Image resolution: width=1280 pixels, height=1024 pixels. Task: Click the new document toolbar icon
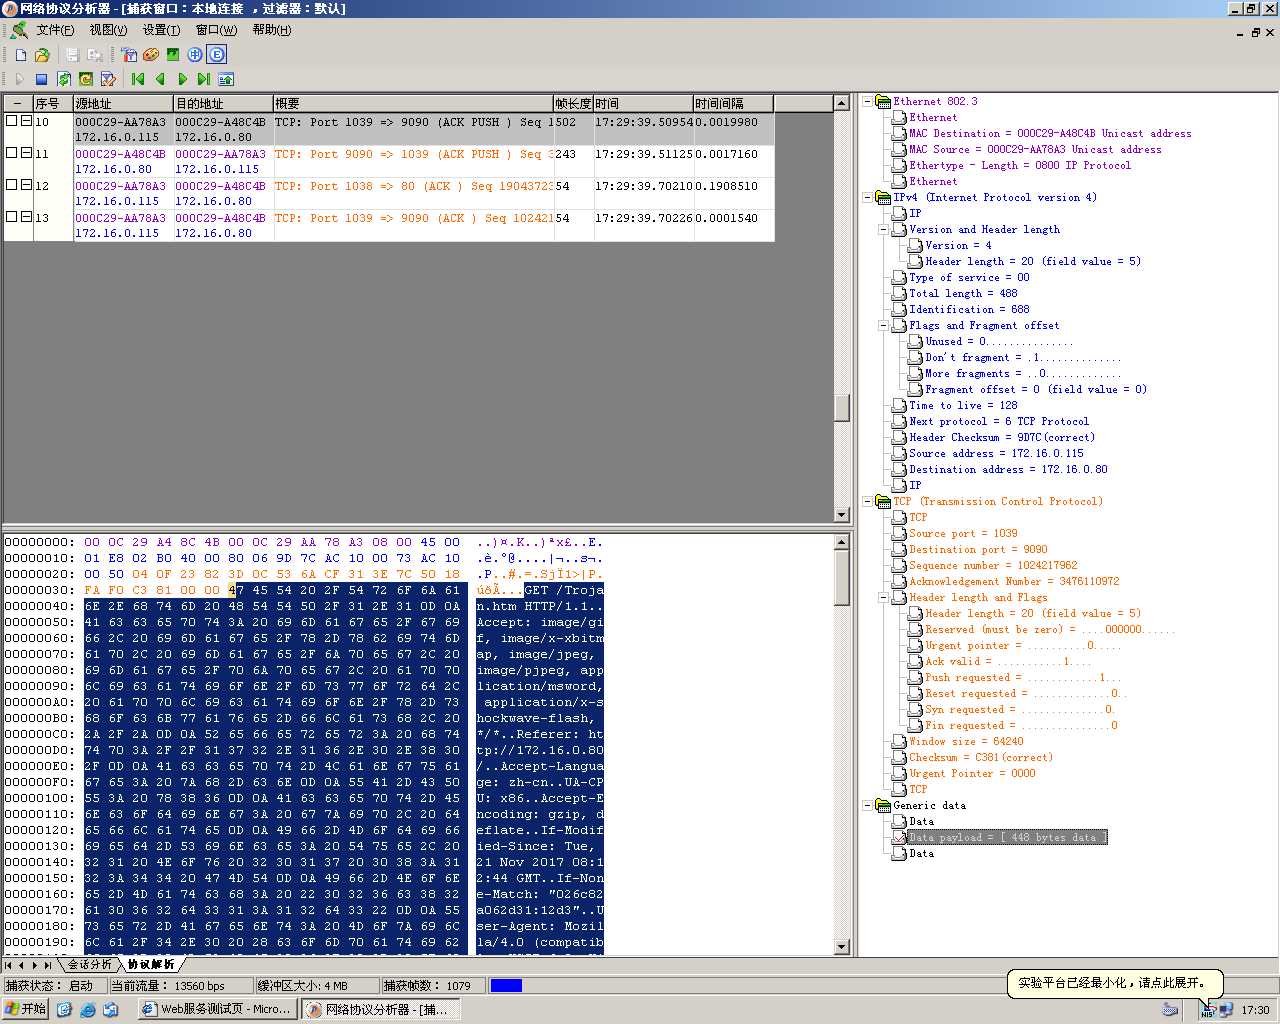[x=21, y=55]
